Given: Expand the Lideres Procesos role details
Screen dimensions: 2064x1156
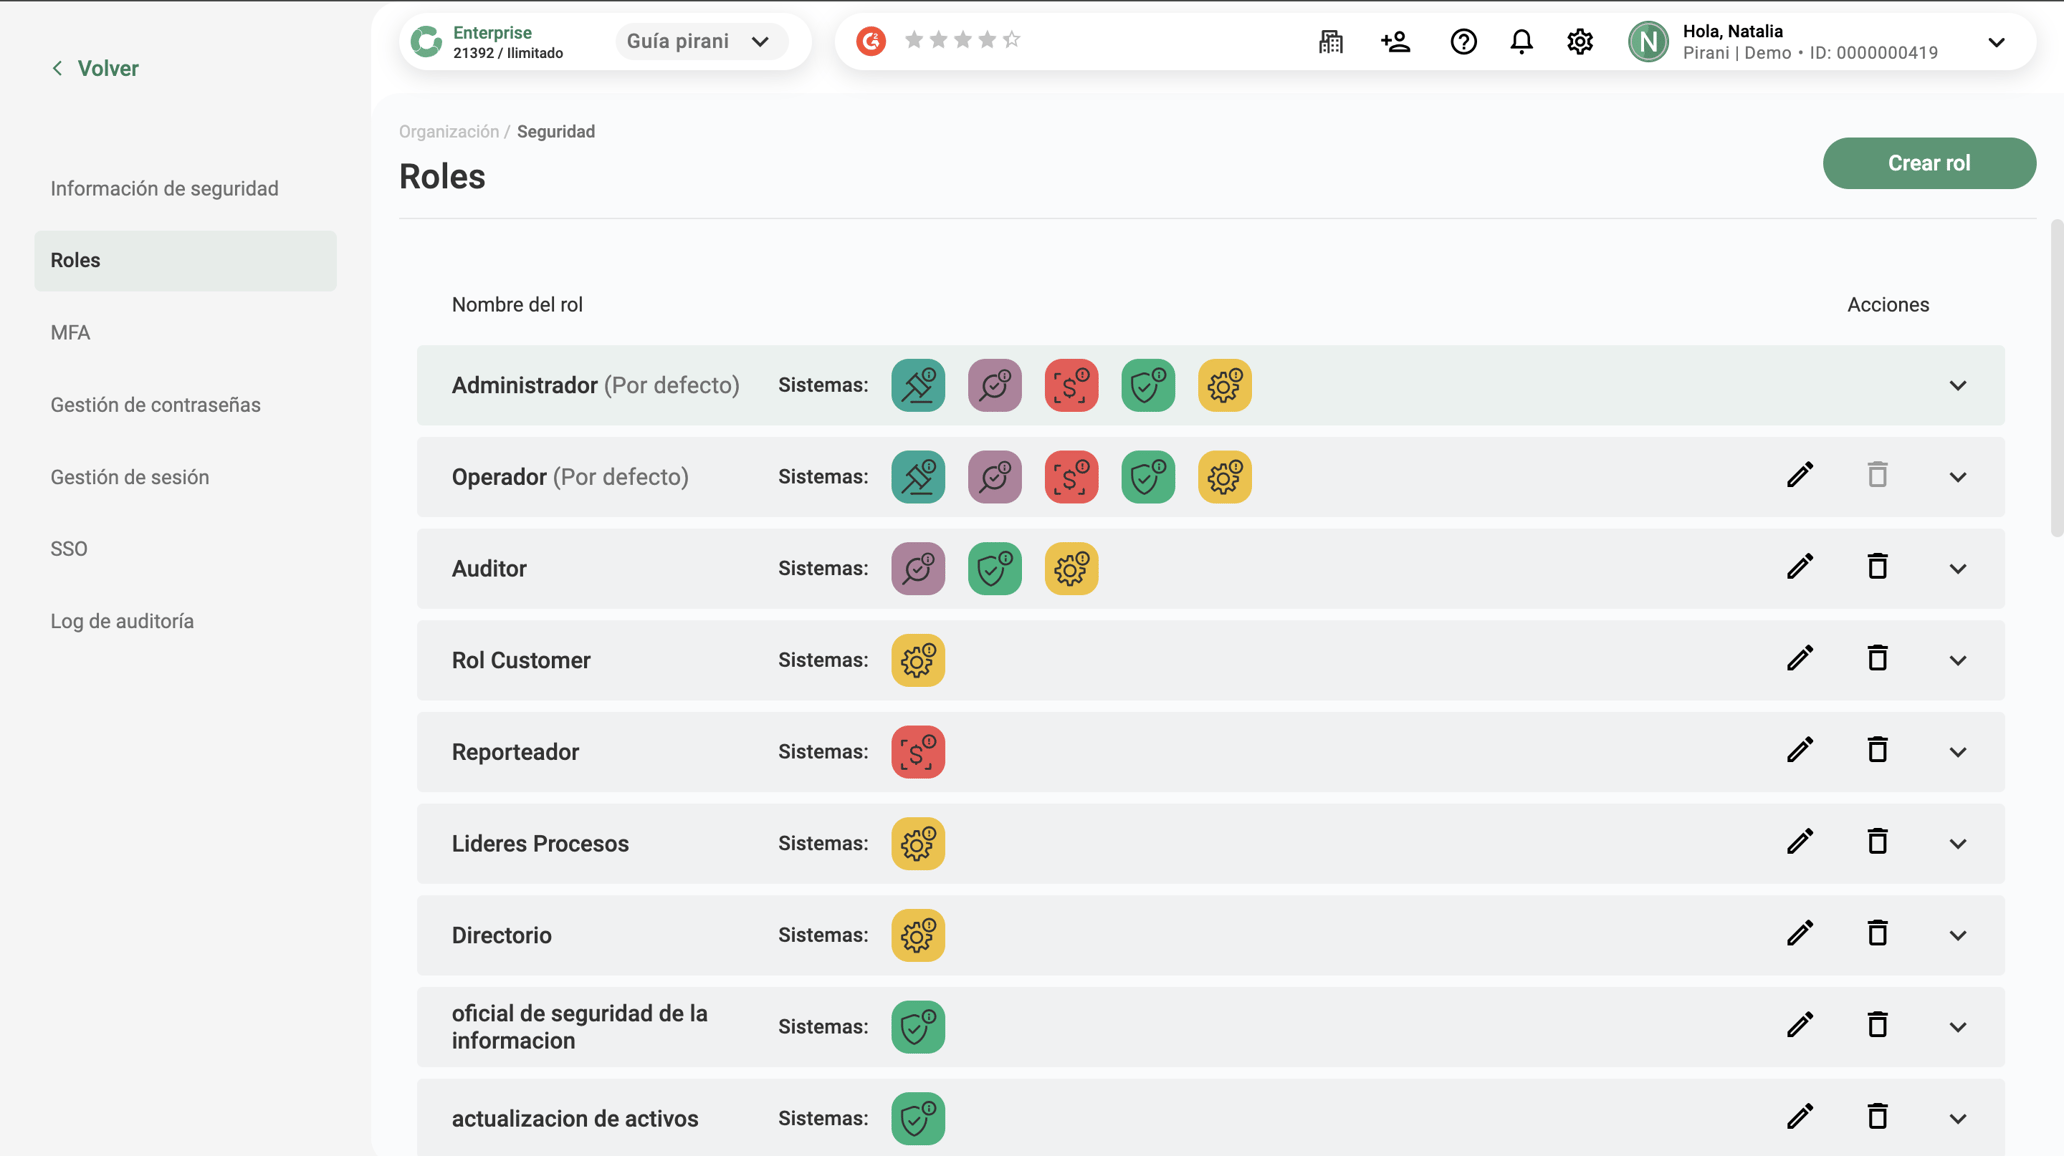Looking at the screenshot, I should coord(1957,844).
